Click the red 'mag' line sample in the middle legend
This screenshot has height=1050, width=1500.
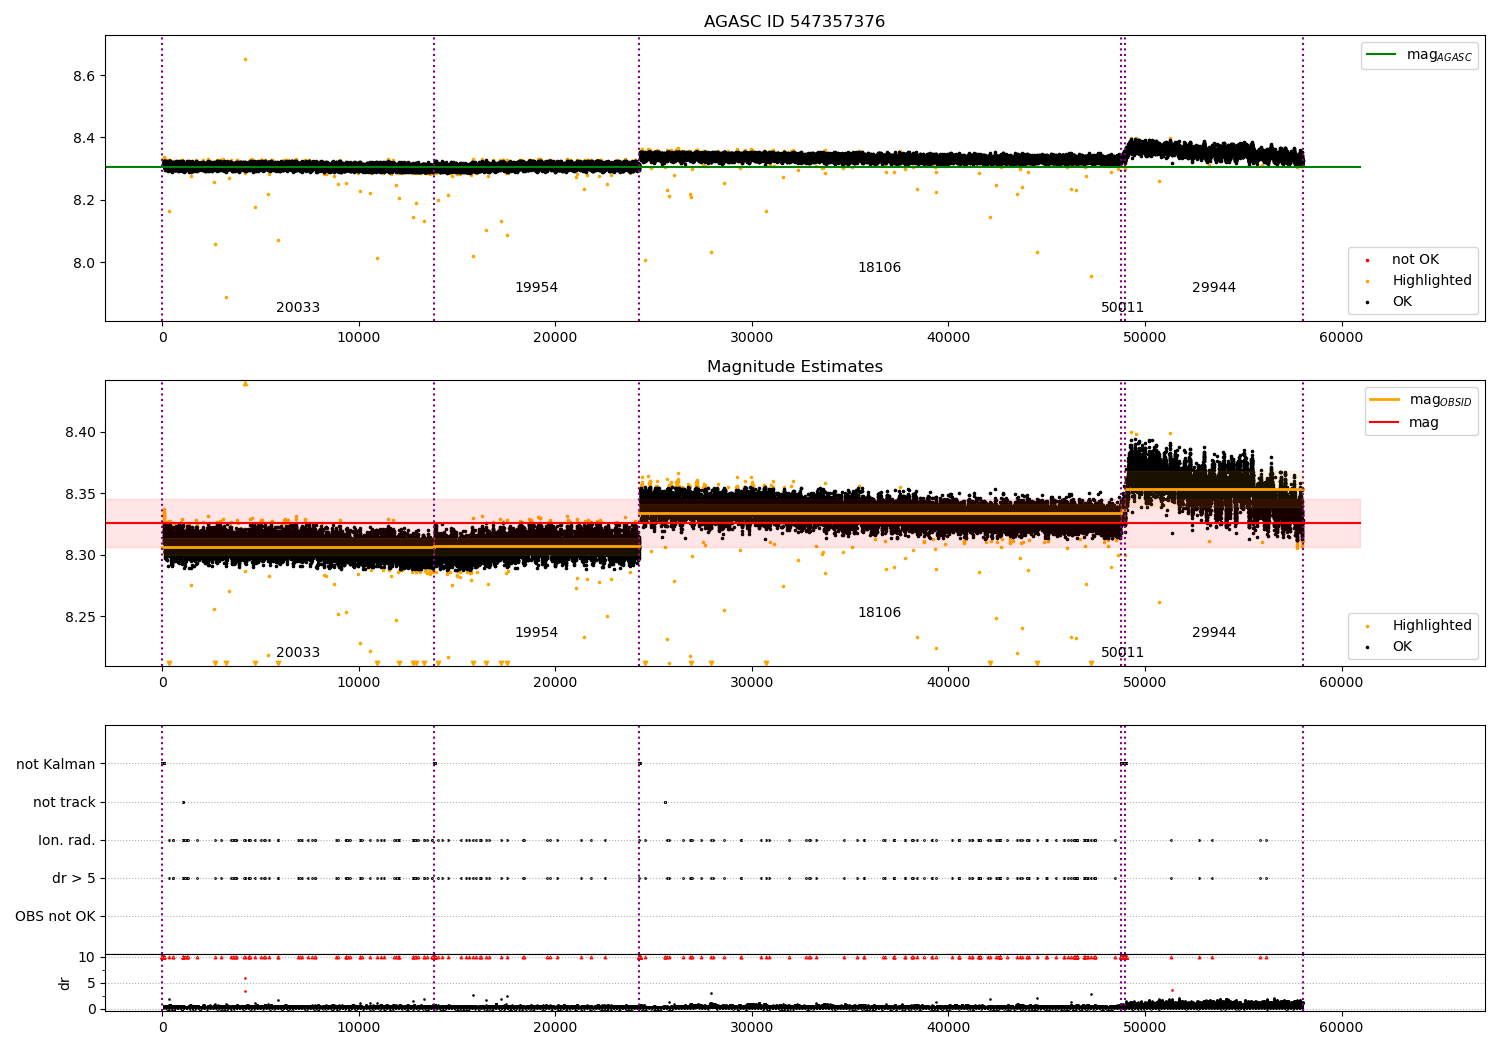pyautogui.click(x=1384, y=423)
